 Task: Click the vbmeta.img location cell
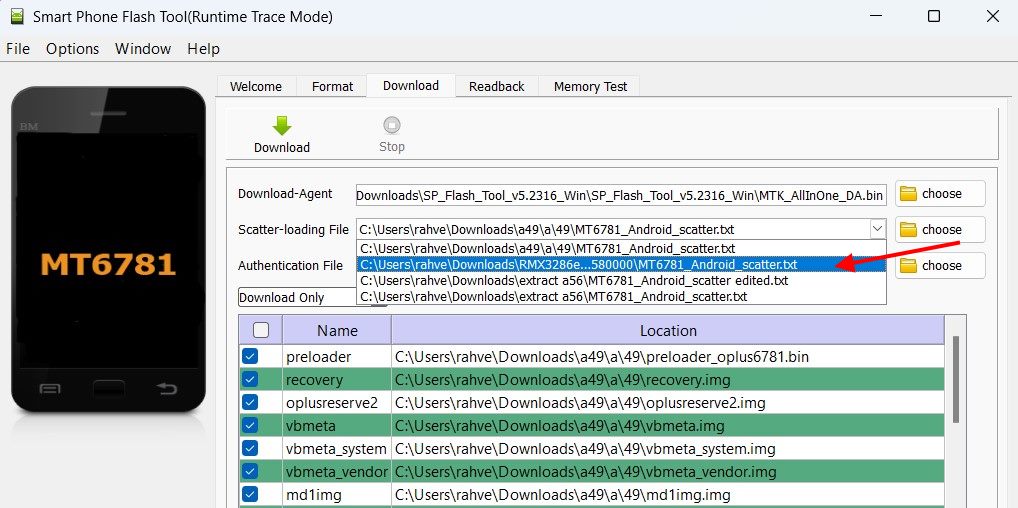(x=668, y=425)
